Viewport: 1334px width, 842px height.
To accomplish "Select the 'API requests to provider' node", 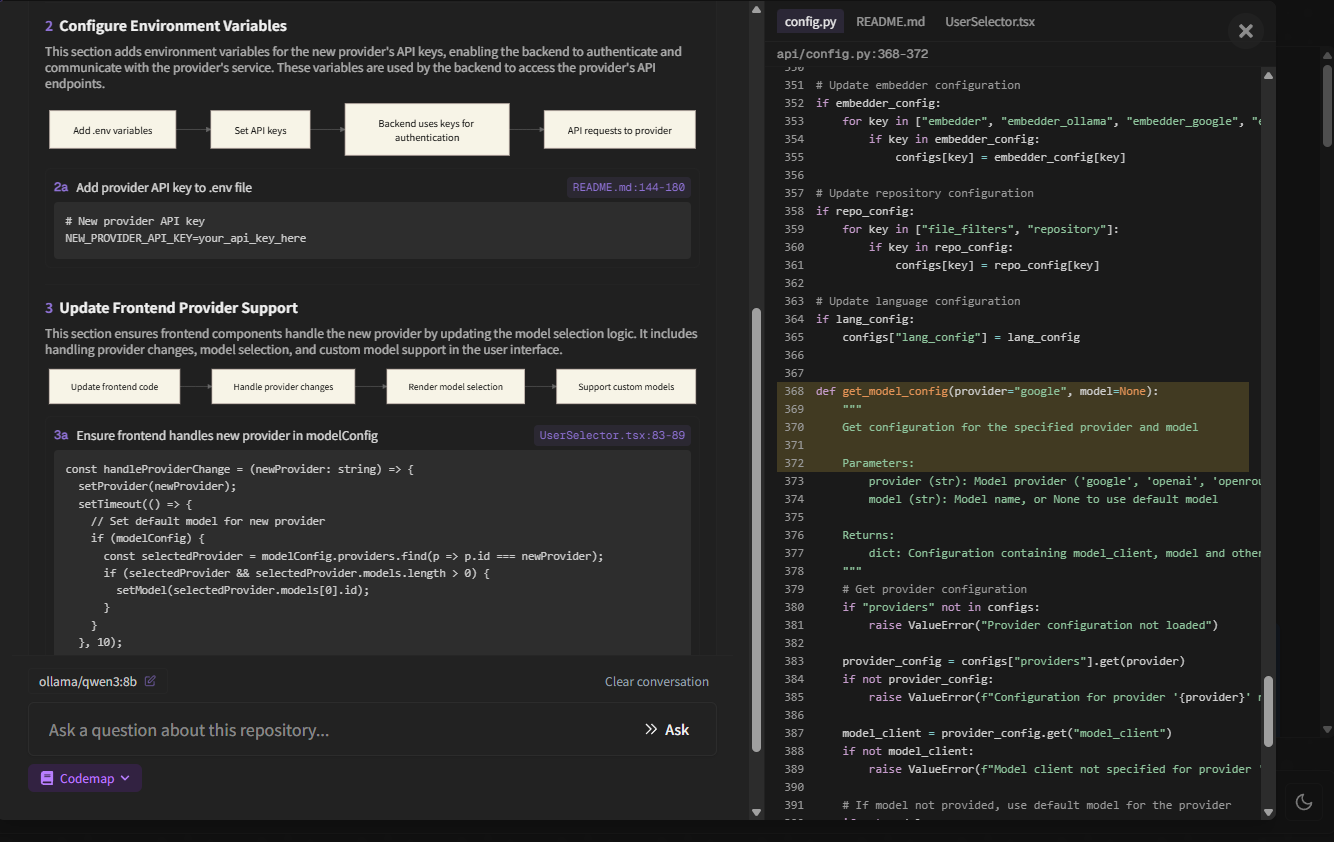I will (620, 130).
